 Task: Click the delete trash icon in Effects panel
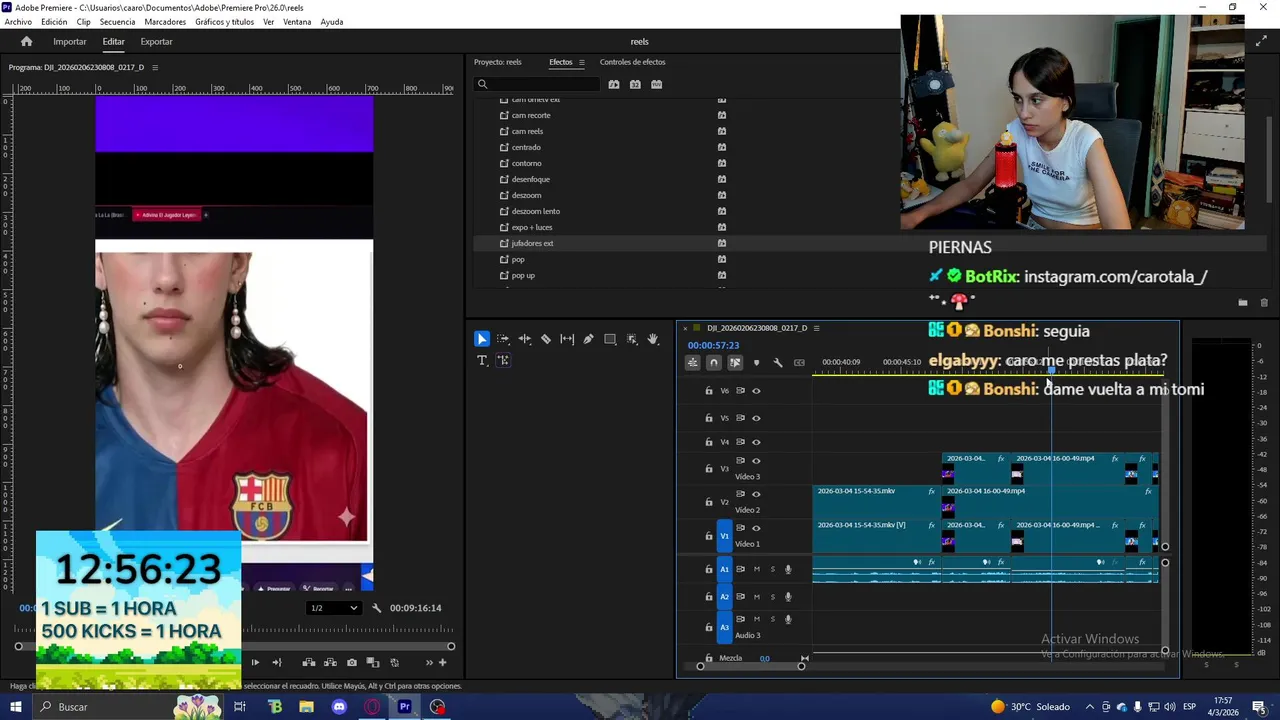1264,302
